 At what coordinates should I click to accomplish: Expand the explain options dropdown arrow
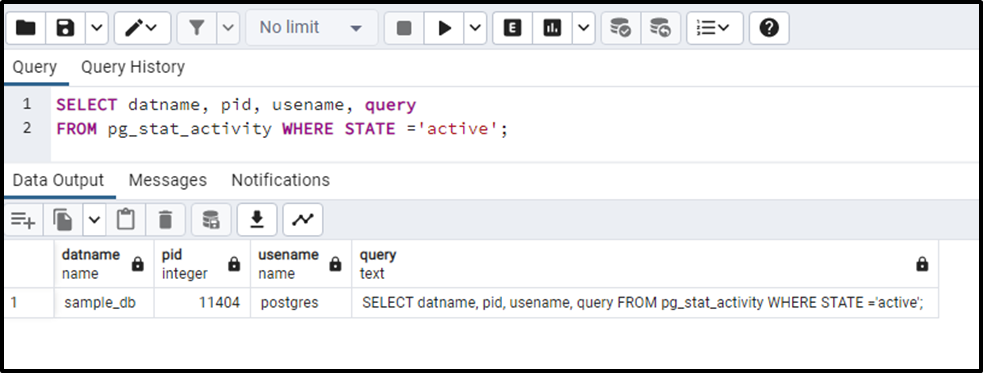pos(584,28)
